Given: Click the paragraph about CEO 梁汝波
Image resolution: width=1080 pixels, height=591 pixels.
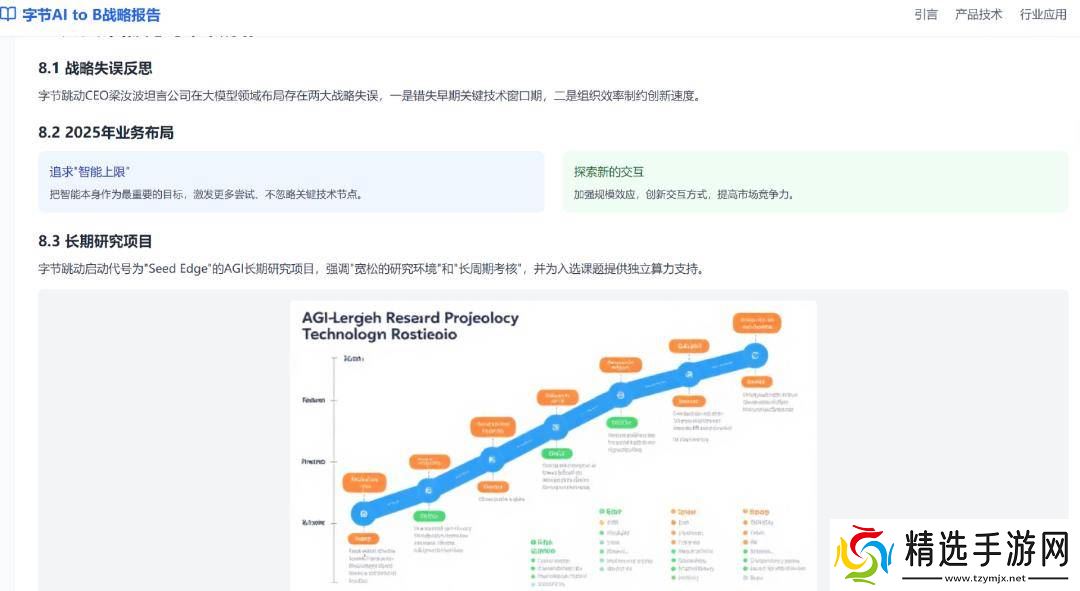Looking at the screenshot, I should [x=368, y=96].
